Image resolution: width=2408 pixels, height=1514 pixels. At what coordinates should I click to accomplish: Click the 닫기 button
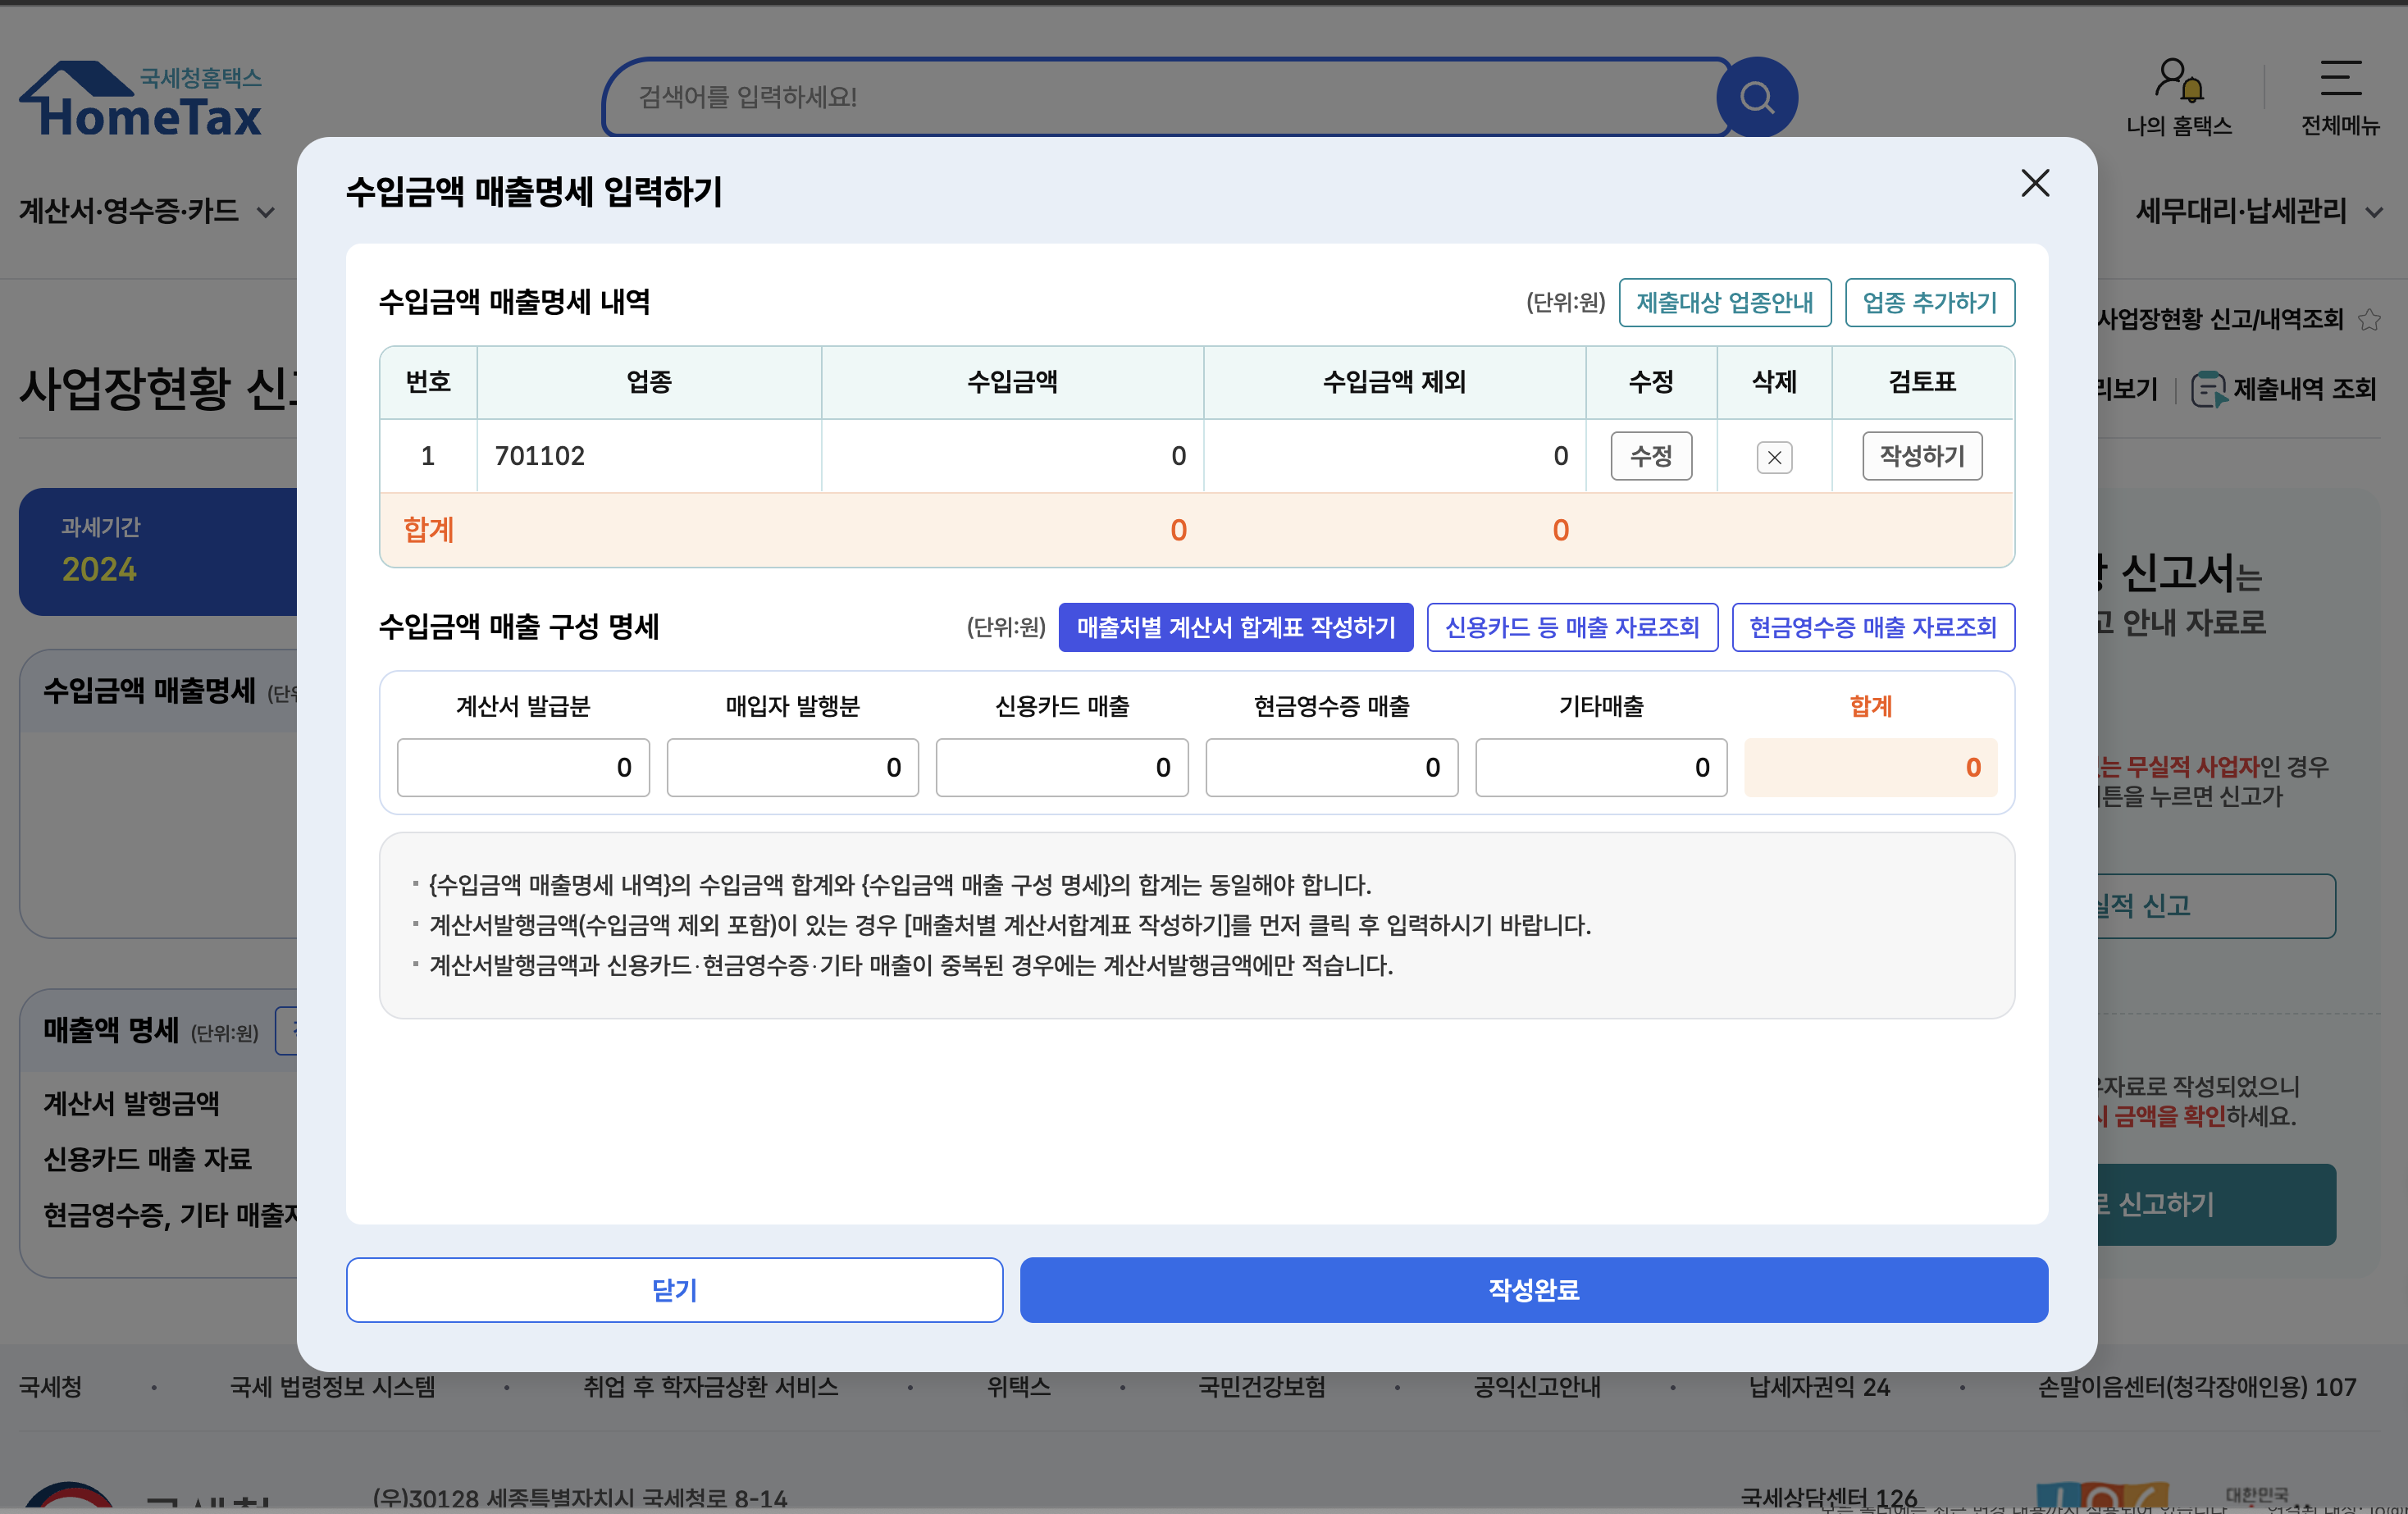point(674,1290)
